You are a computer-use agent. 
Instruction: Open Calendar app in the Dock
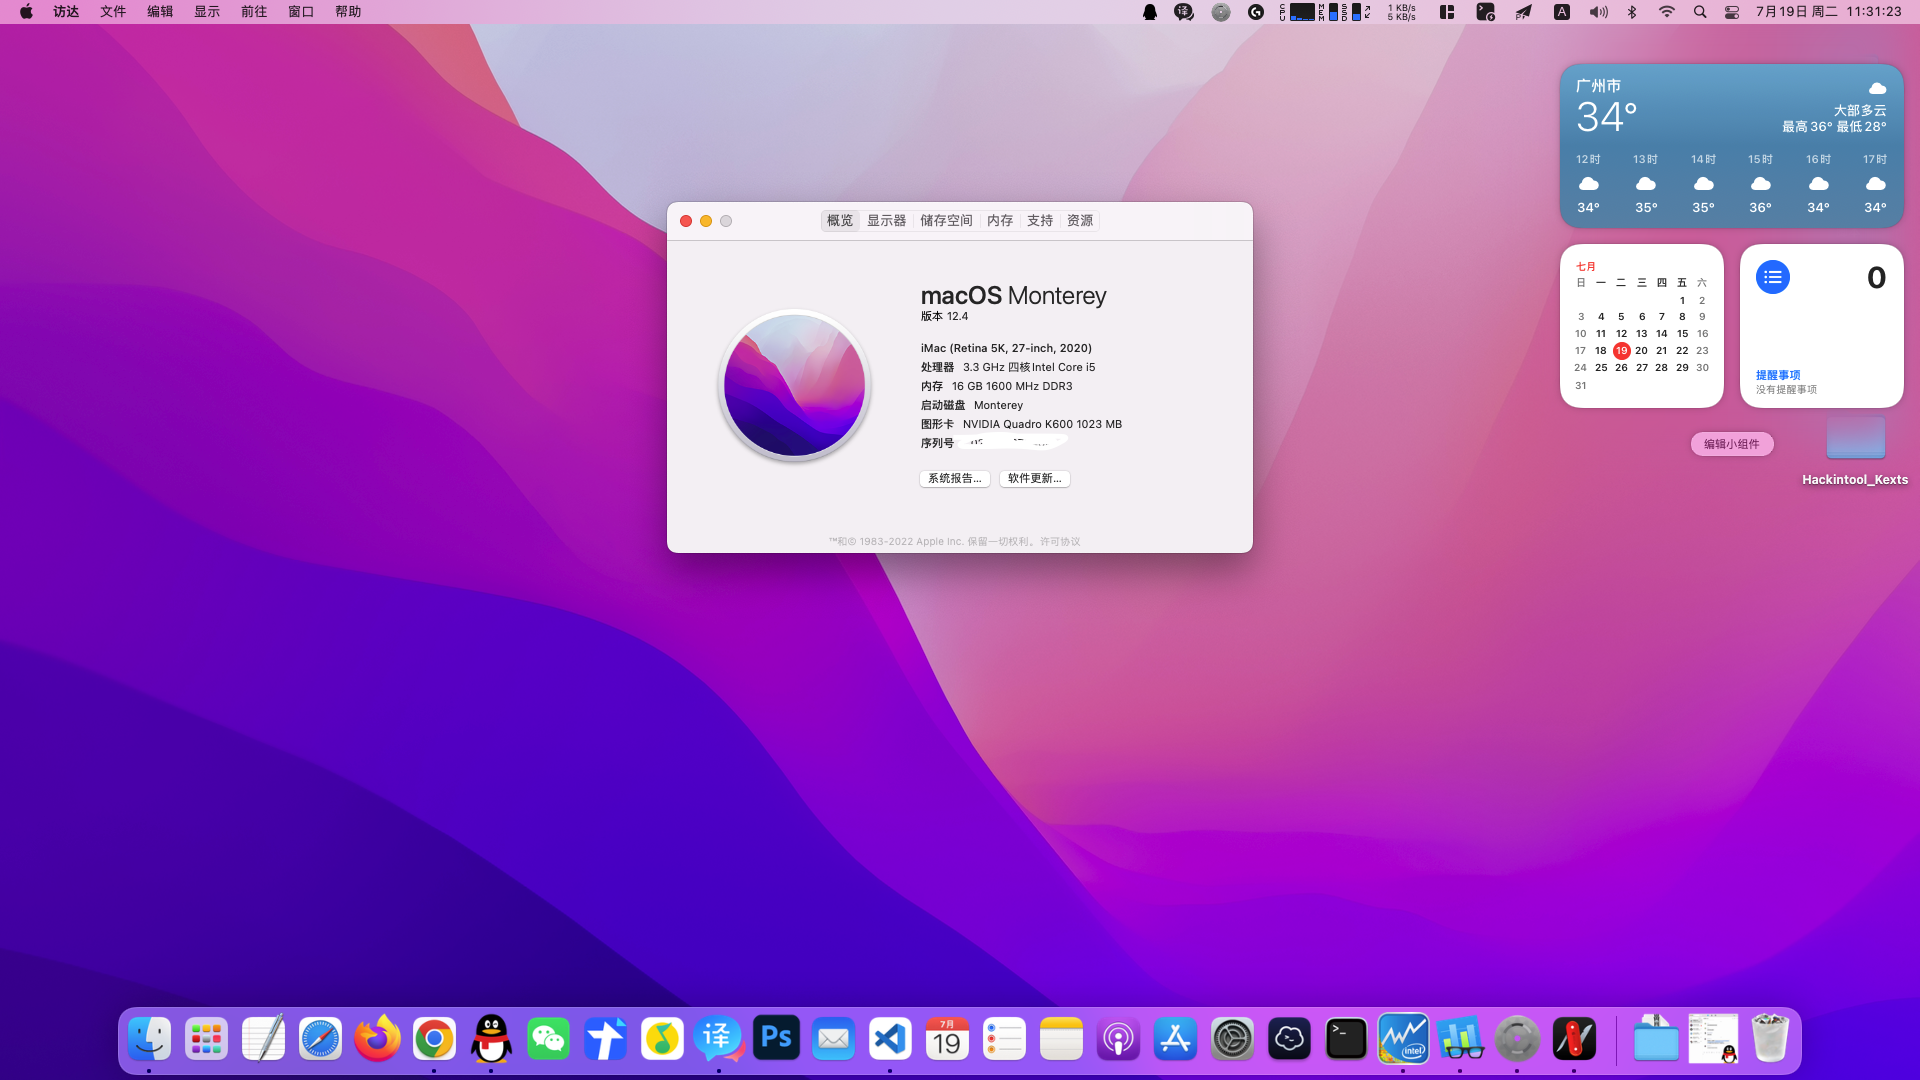pyautogui.click(x=947, y=1039)
